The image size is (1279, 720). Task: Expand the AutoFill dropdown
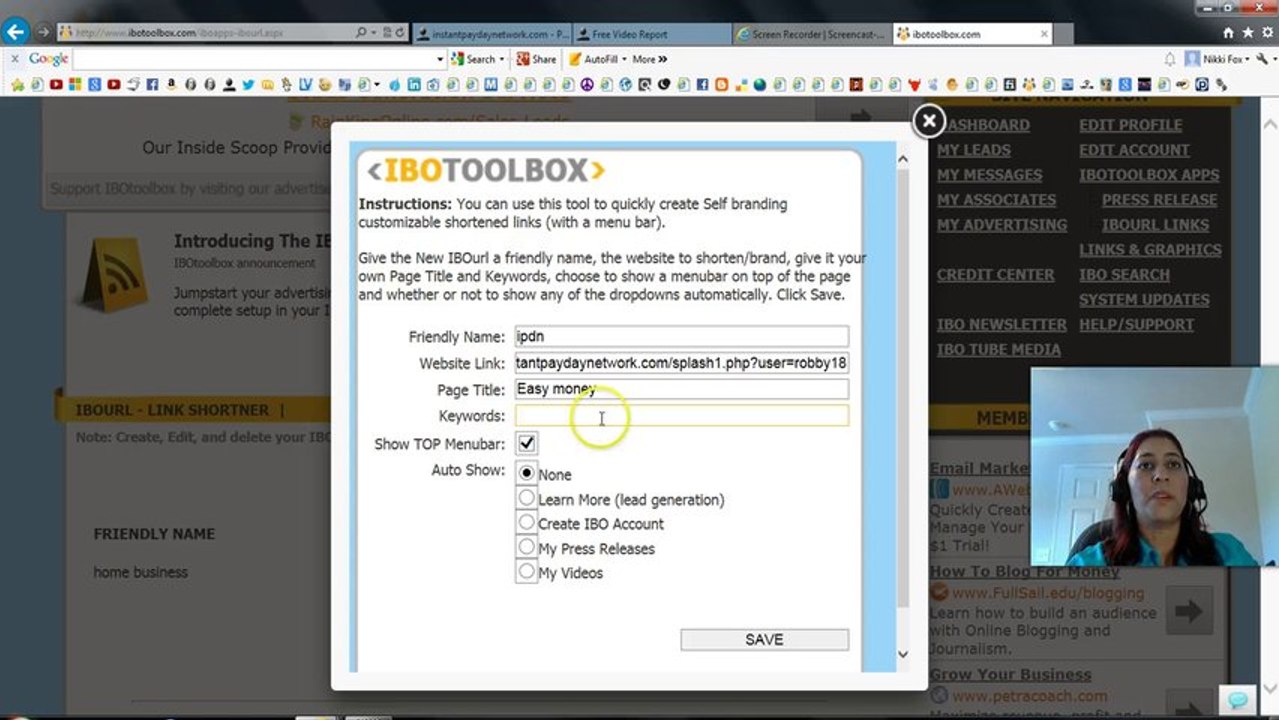click(x=623, y=59)
